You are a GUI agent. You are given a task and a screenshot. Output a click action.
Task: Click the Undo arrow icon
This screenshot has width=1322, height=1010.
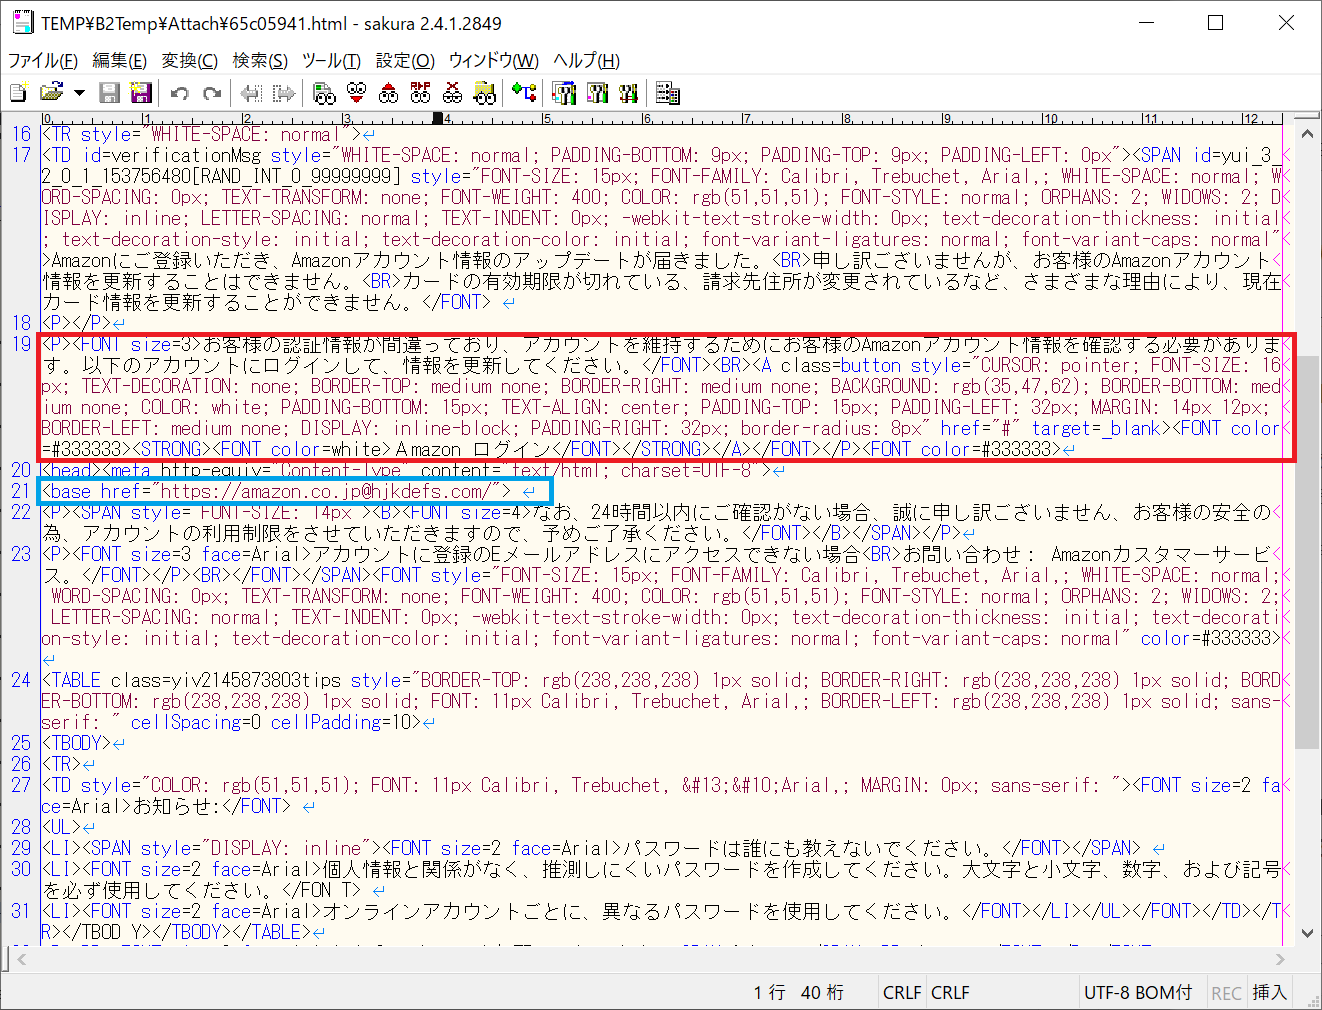pyautogui.click(x=180, y=93)
